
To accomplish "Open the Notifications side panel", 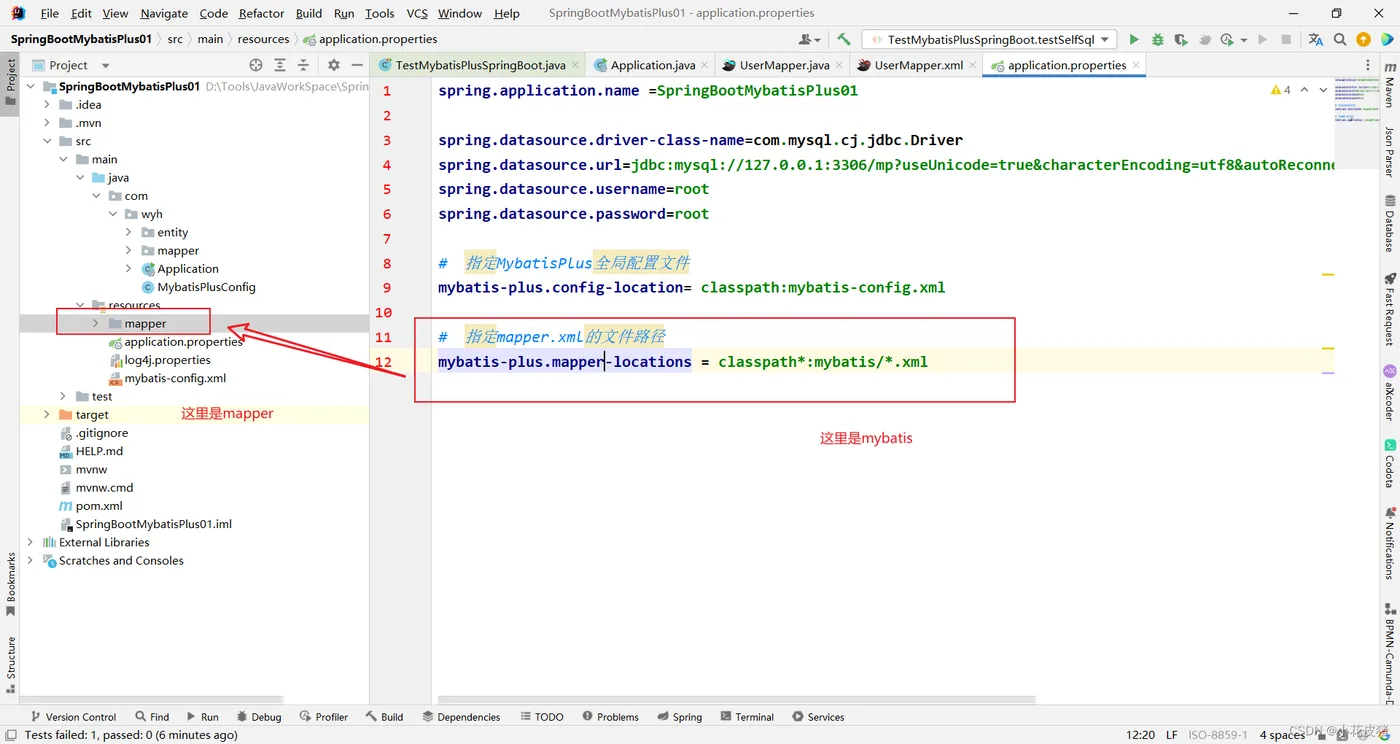I will [1389, 543].
